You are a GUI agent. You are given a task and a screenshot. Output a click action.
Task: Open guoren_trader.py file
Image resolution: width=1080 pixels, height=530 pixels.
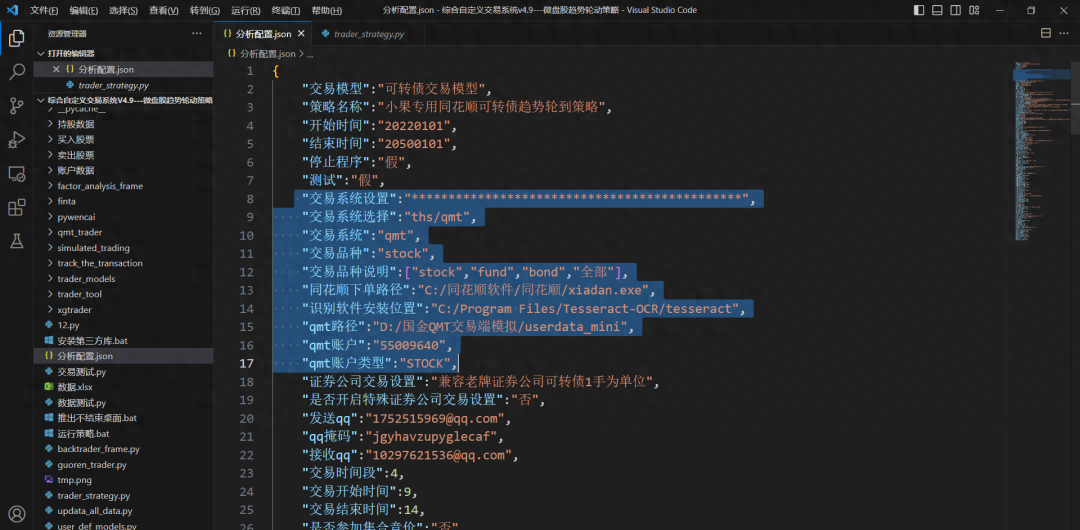124,465
